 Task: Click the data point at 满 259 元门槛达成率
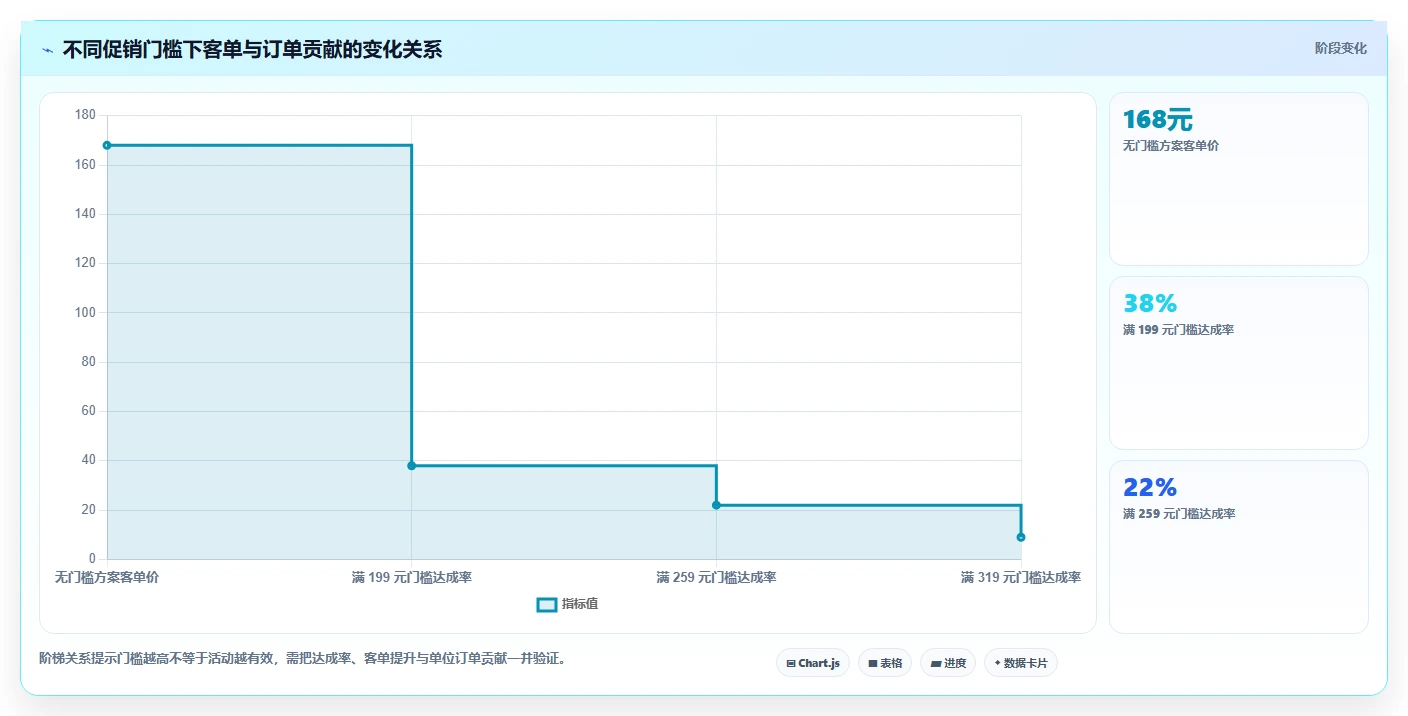(x=716, y=505)
